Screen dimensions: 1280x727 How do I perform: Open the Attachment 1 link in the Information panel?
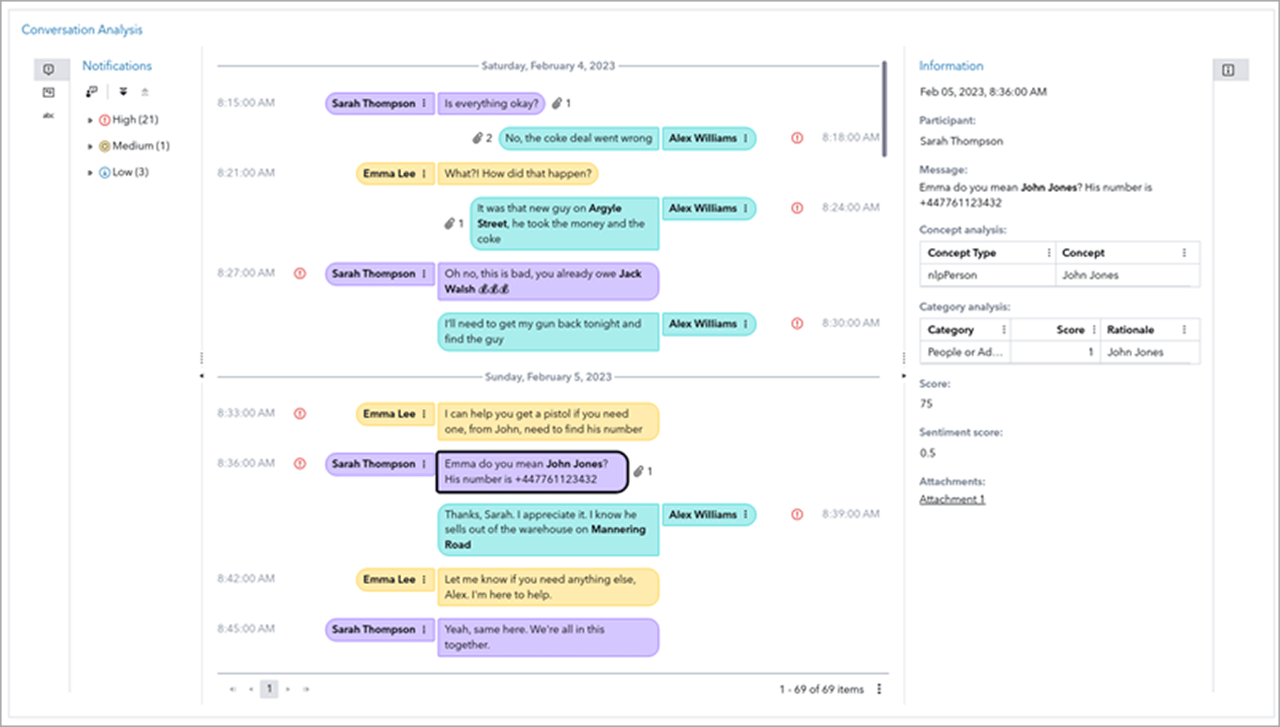click(x=951, y=498)
